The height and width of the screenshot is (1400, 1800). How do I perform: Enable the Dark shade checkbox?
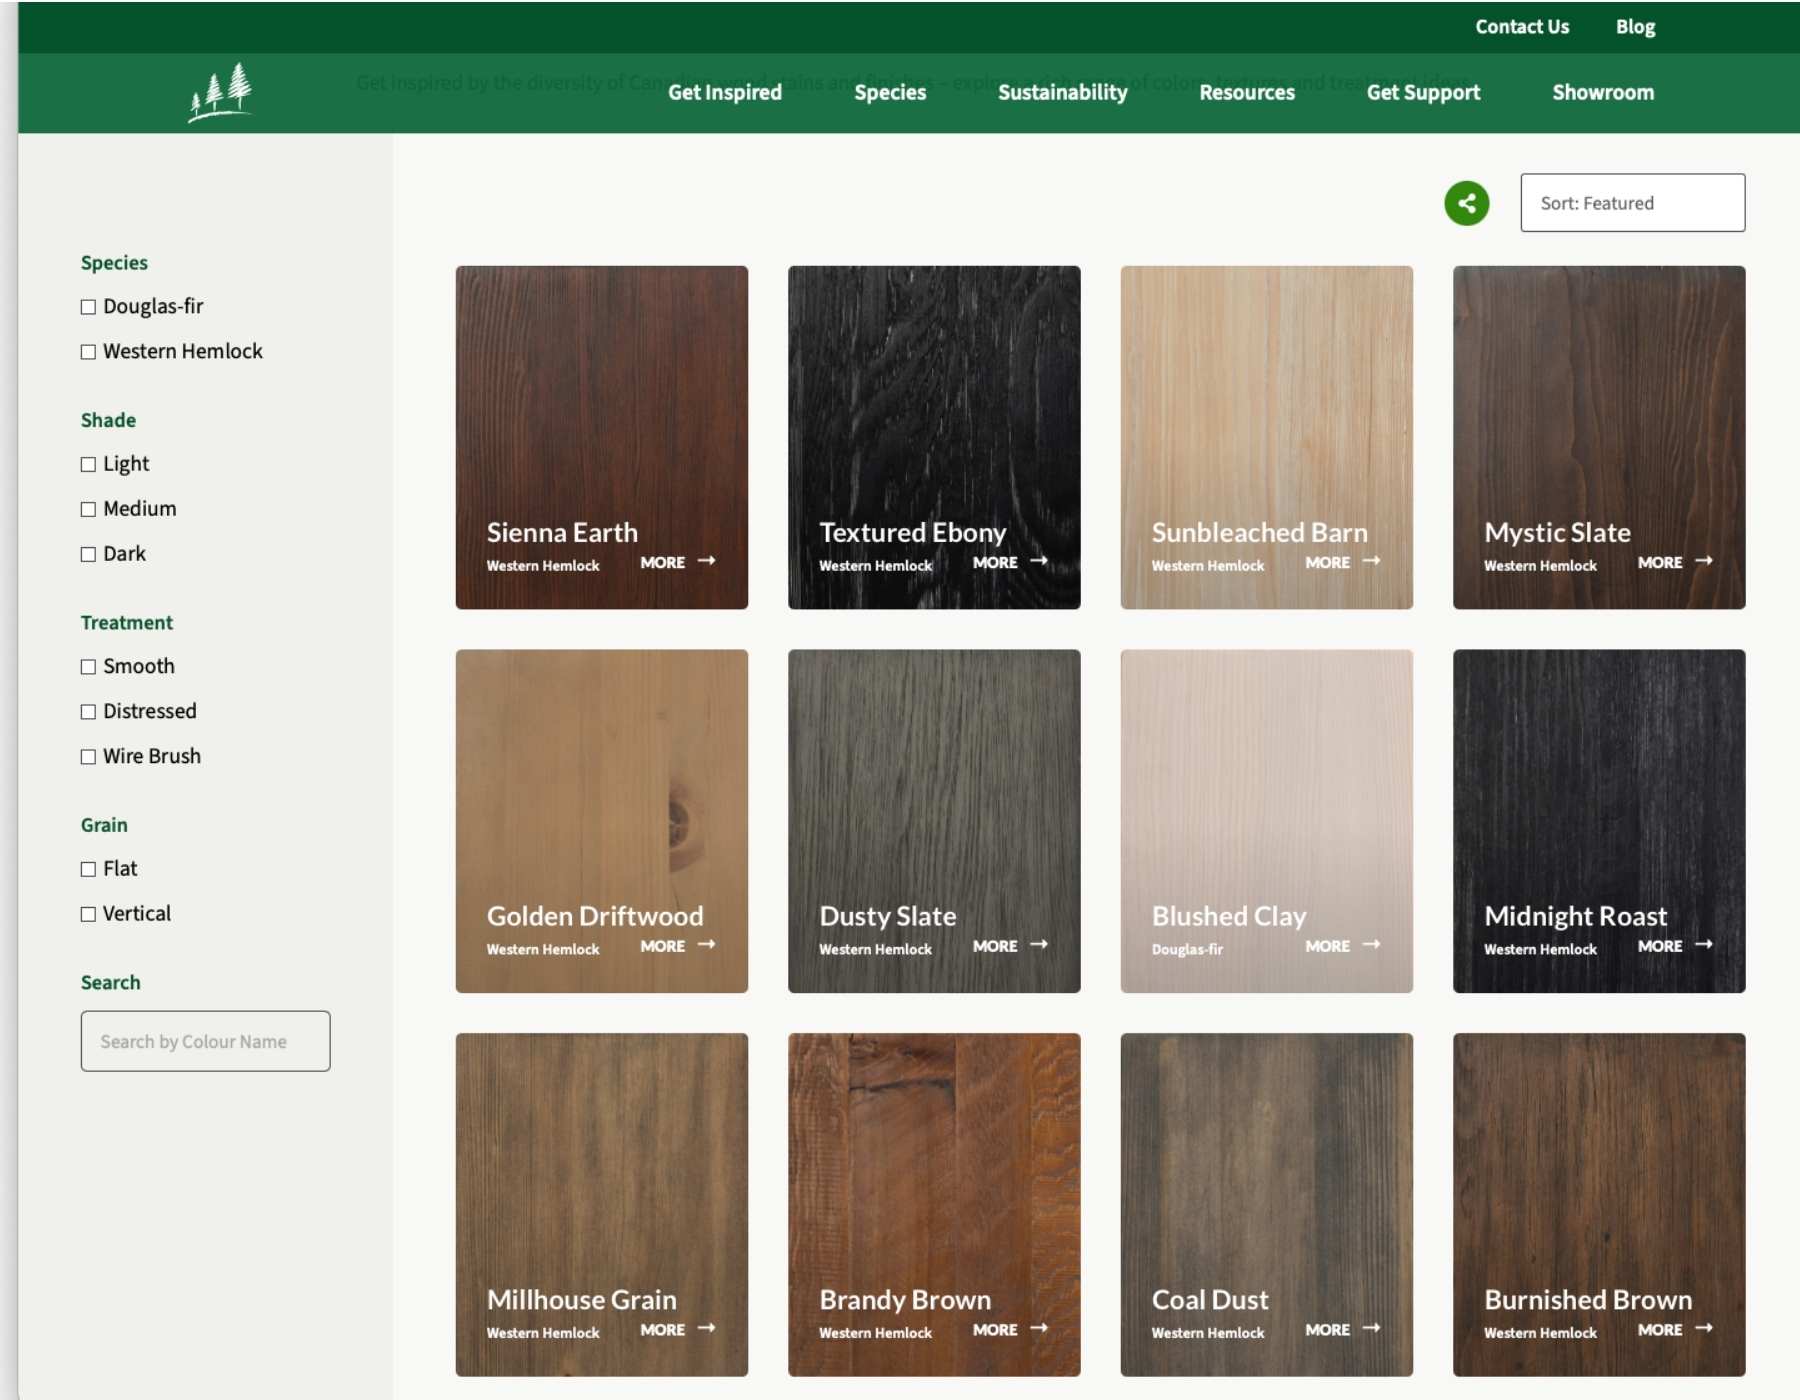point(89,554)
